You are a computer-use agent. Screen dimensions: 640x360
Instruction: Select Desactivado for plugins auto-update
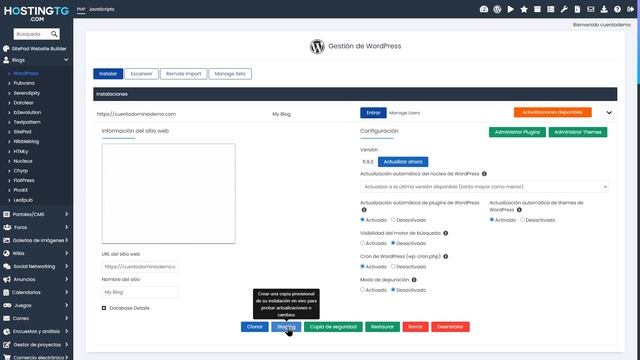pyautogui.click(x=393, y=220)
